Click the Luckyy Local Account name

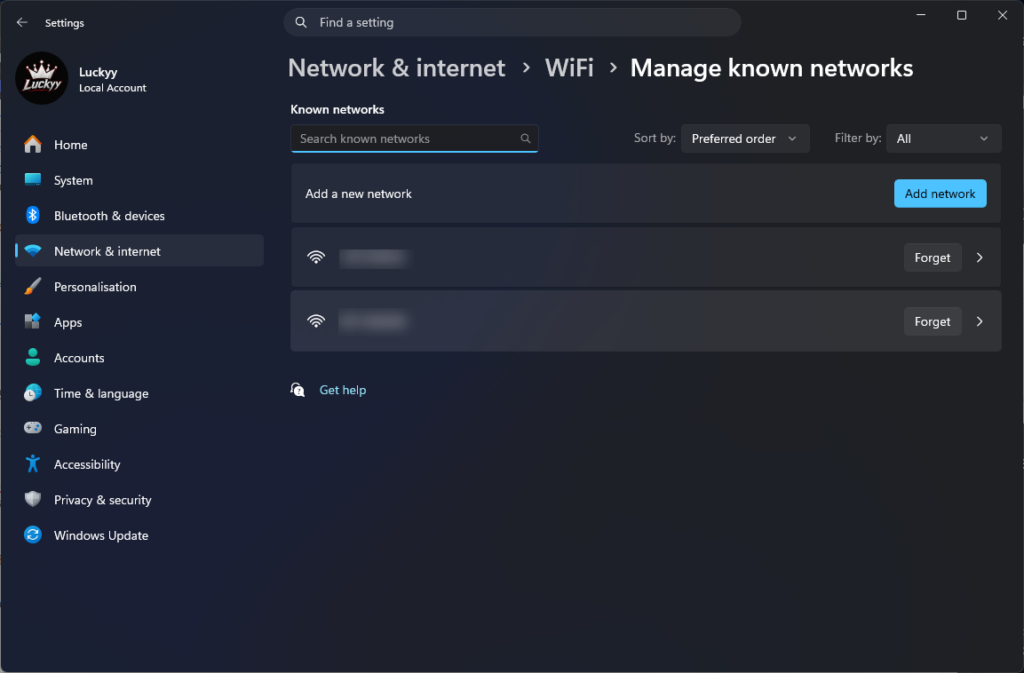[x=112, y=79]
